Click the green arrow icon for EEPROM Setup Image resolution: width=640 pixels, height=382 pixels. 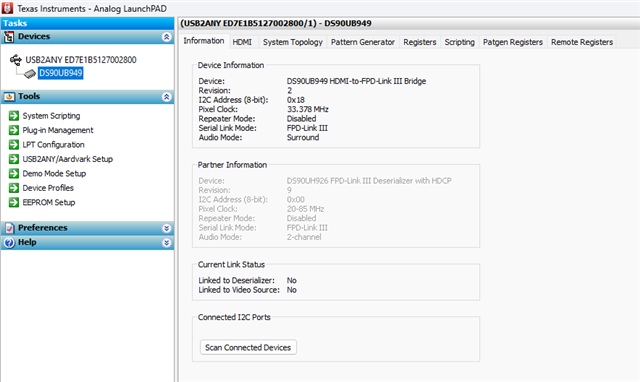pyautogui.click(x=14, y=202)
